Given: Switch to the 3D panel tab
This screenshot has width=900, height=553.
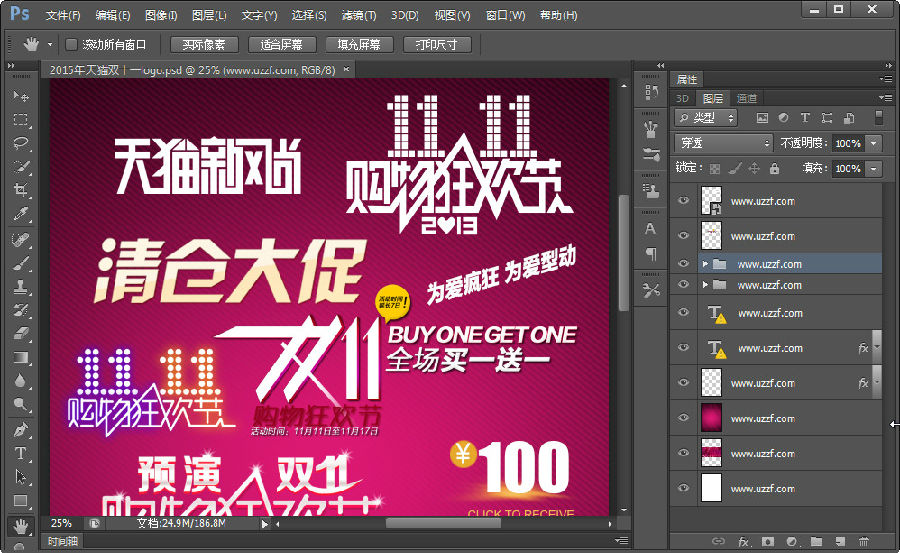Looking at the screenshot, I should click(682, 98).
